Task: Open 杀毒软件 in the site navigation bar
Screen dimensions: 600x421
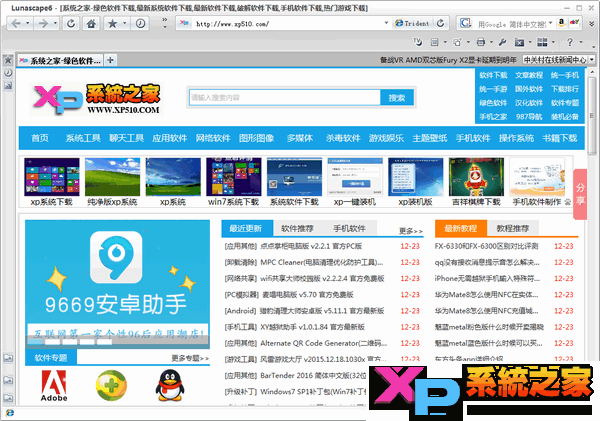Action: (343, 138)
